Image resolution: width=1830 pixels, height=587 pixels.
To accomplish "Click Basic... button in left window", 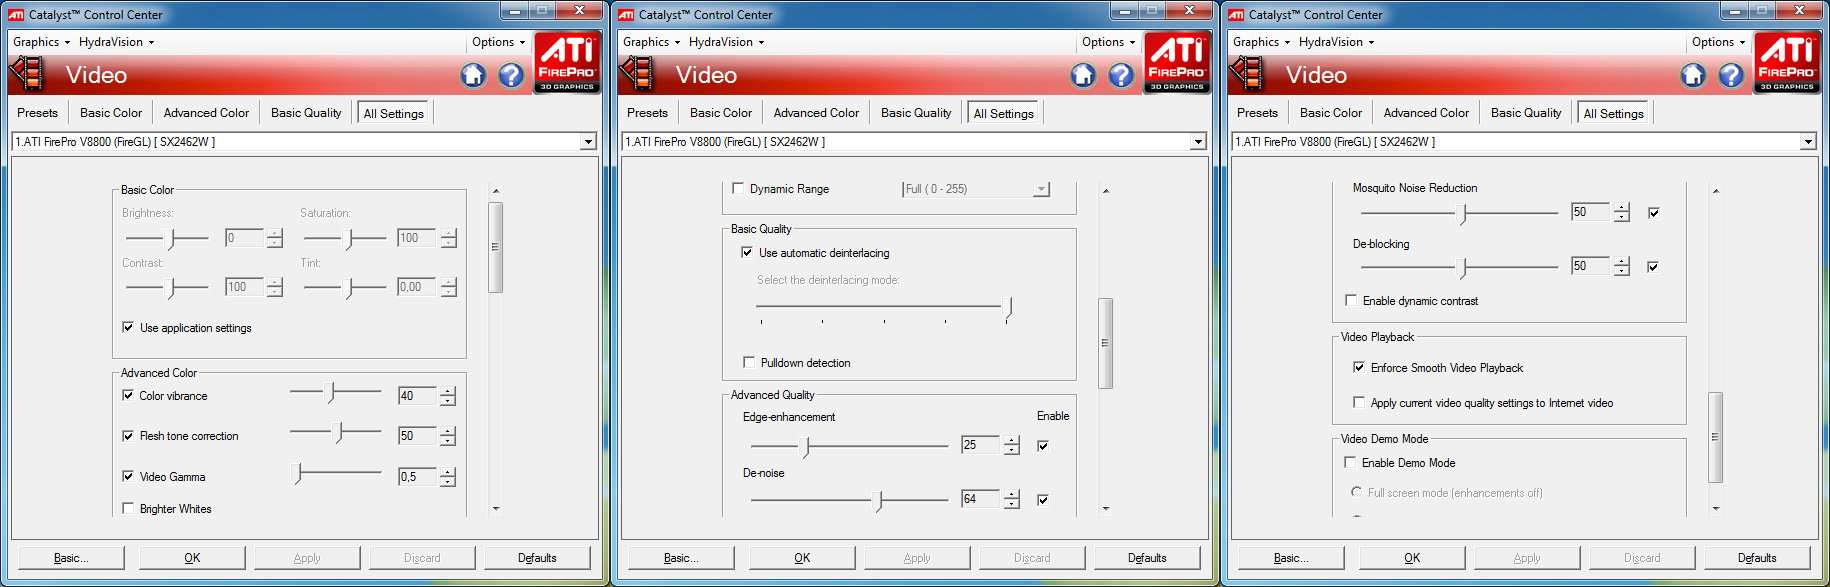I will click(x=71, y=558).
